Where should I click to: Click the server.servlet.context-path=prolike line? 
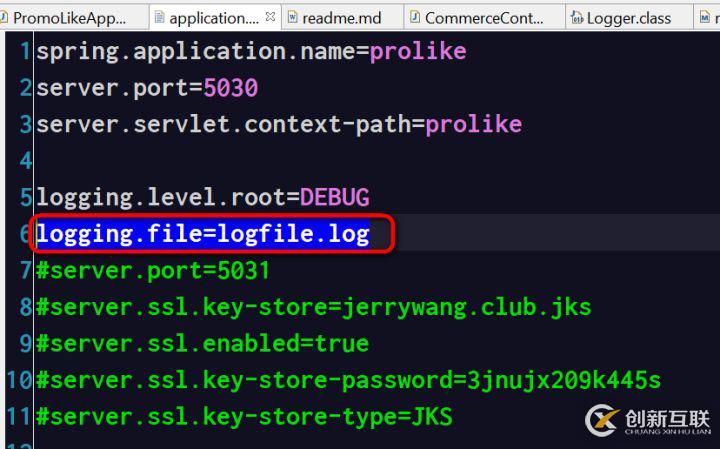(279, 124)
